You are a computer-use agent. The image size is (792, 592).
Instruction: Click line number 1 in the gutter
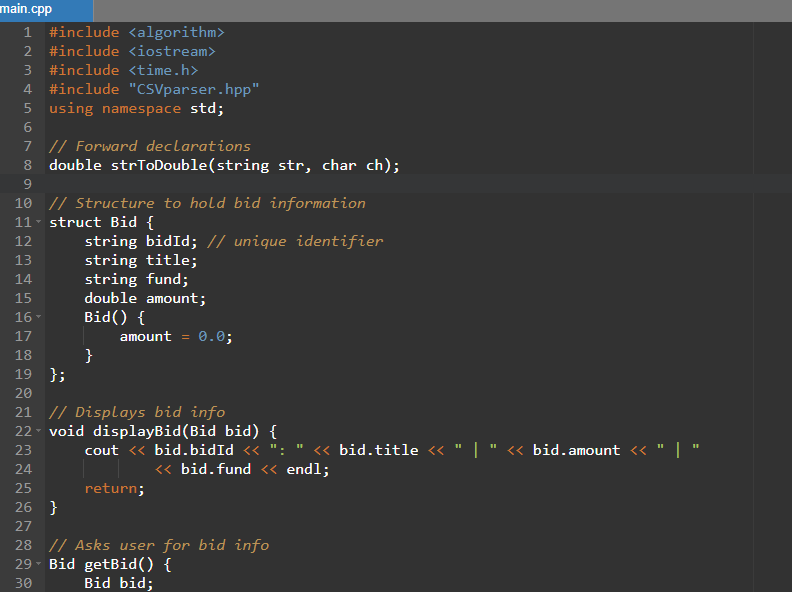pyautogui.click(x=27, y=32)
